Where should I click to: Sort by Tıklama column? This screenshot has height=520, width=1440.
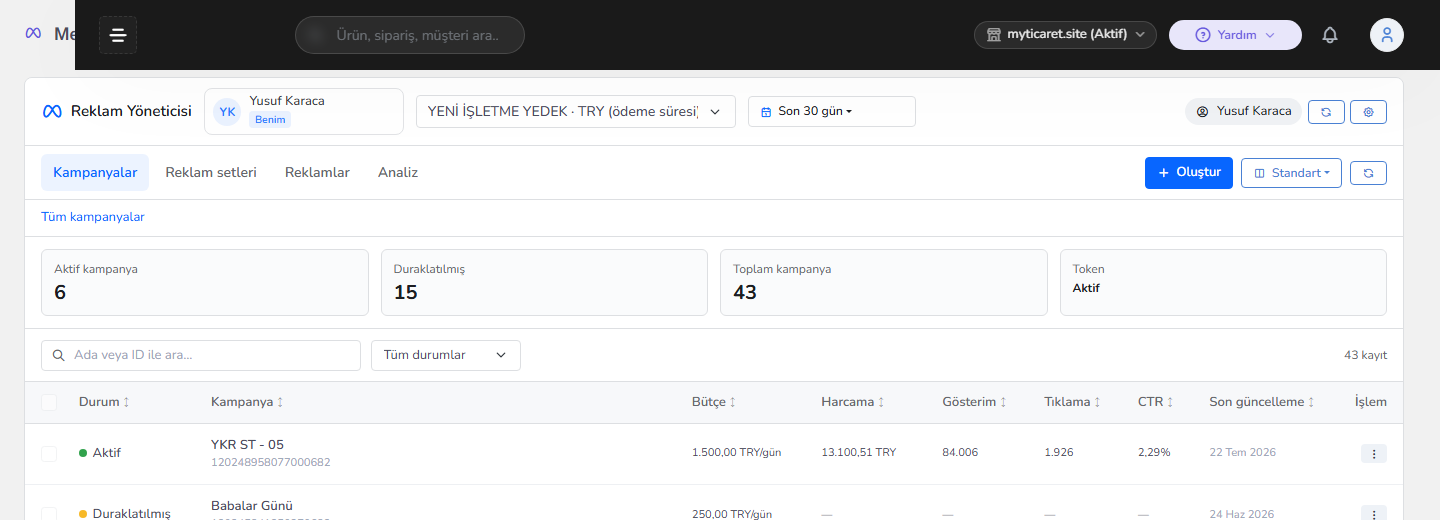click(1072, 402)
